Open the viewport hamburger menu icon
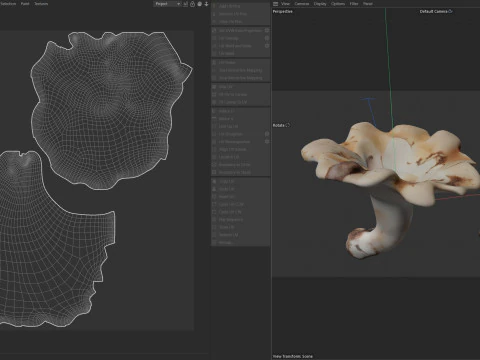Image resolution: width=480 pixels, height=360 pixels. (x=275, y=4)
